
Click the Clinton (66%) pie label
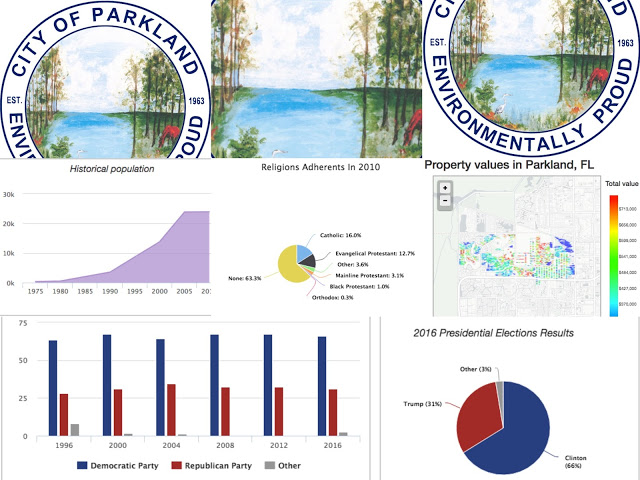(x=571, y=459)
